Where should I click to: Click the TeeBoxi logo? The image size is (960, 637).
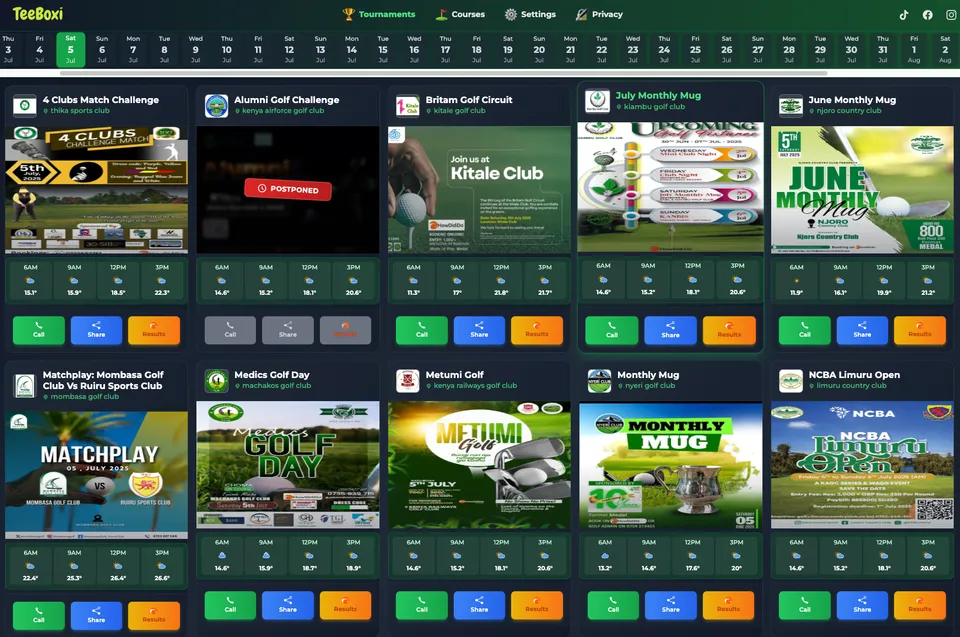pos(38,13)
